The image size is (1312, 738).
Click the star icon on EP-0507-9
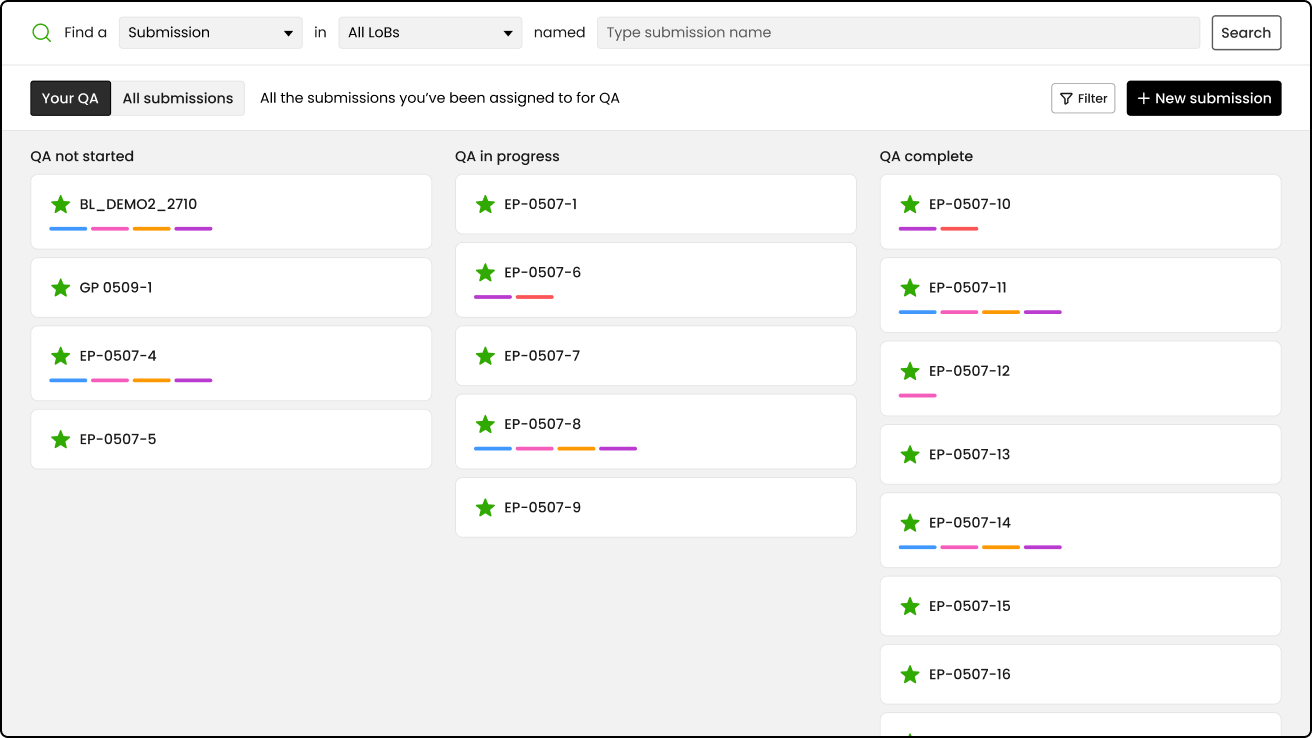pyautogui.click(x=485, y=508)
